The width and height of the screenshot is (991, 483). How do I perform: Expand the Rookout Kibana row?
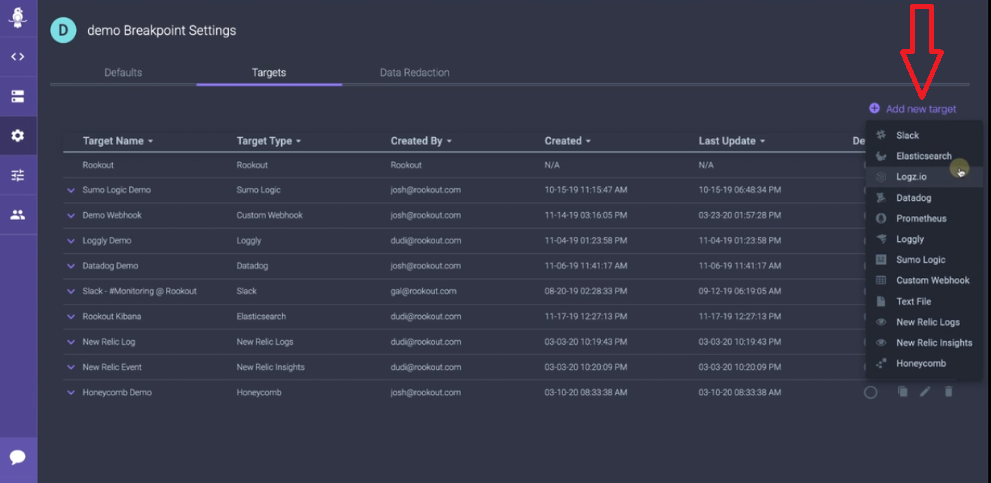click(x=71, y=317)
